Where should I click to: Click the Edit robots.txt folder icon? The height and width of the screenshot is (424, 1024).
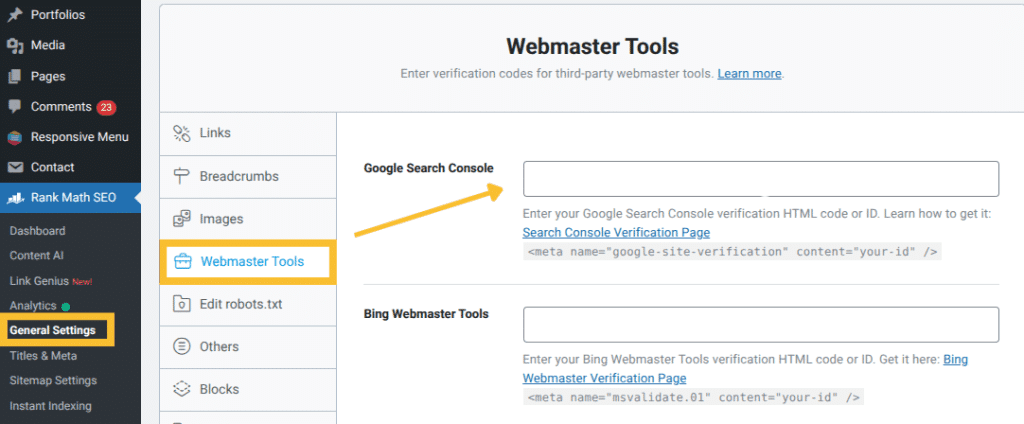click(181, 304)
